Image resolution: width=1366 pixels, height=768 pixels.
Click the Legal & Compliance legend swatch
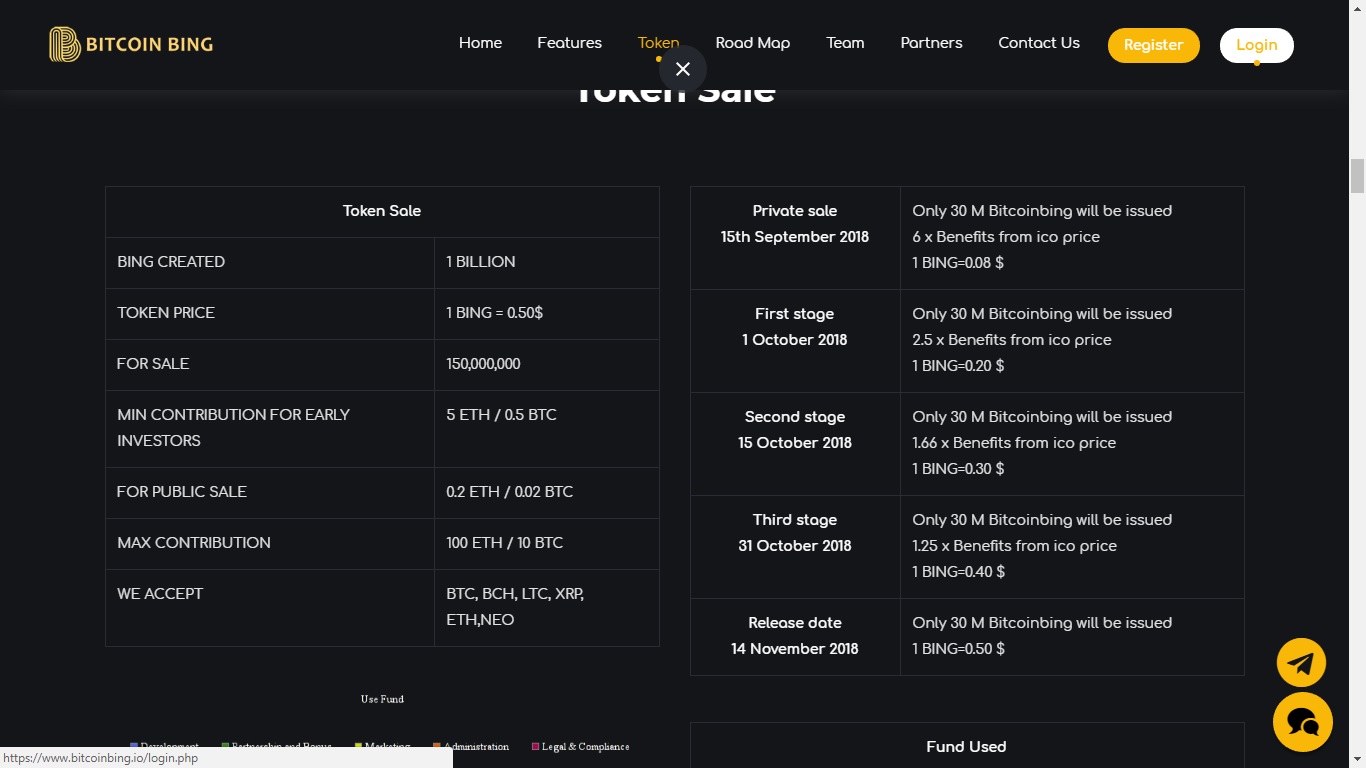[535, 746]
